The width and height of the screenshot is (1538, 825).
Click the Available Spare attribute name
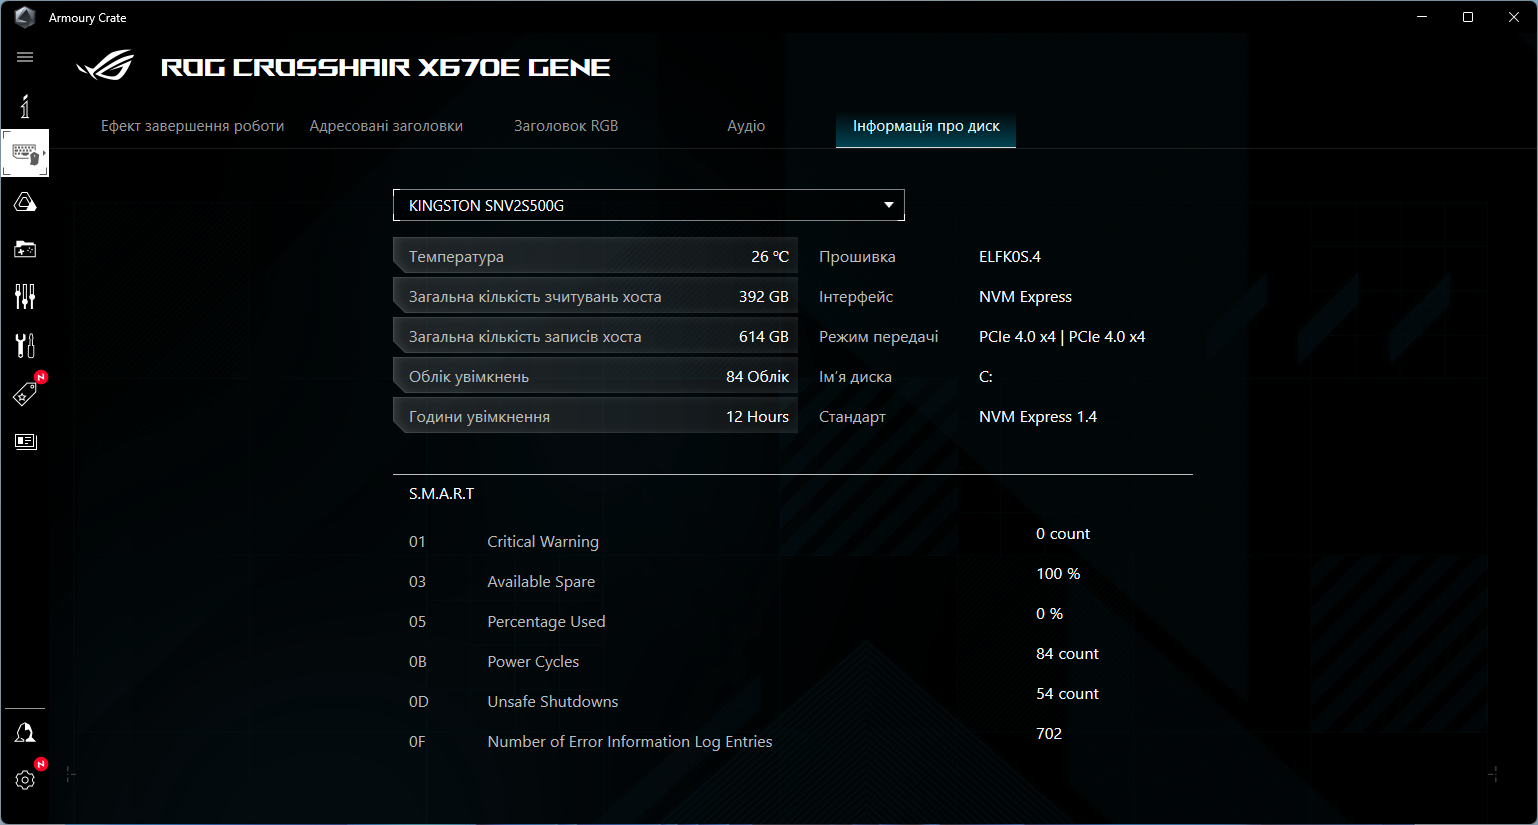pyautogui.click(x=541, y=582)
